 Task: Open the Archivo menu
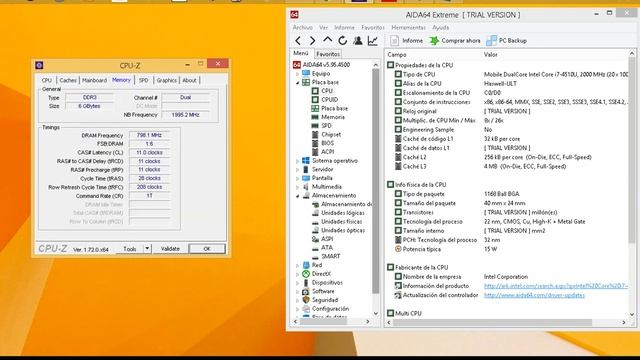[302, 27]
